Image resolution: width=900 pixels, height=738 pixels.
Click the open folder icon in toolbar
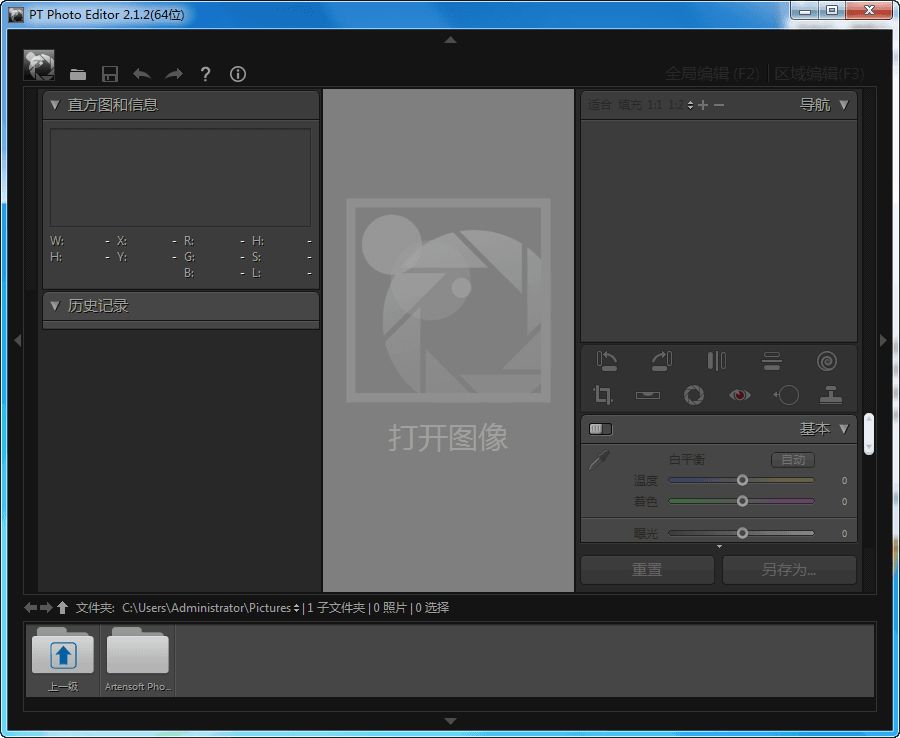(78, 74)
